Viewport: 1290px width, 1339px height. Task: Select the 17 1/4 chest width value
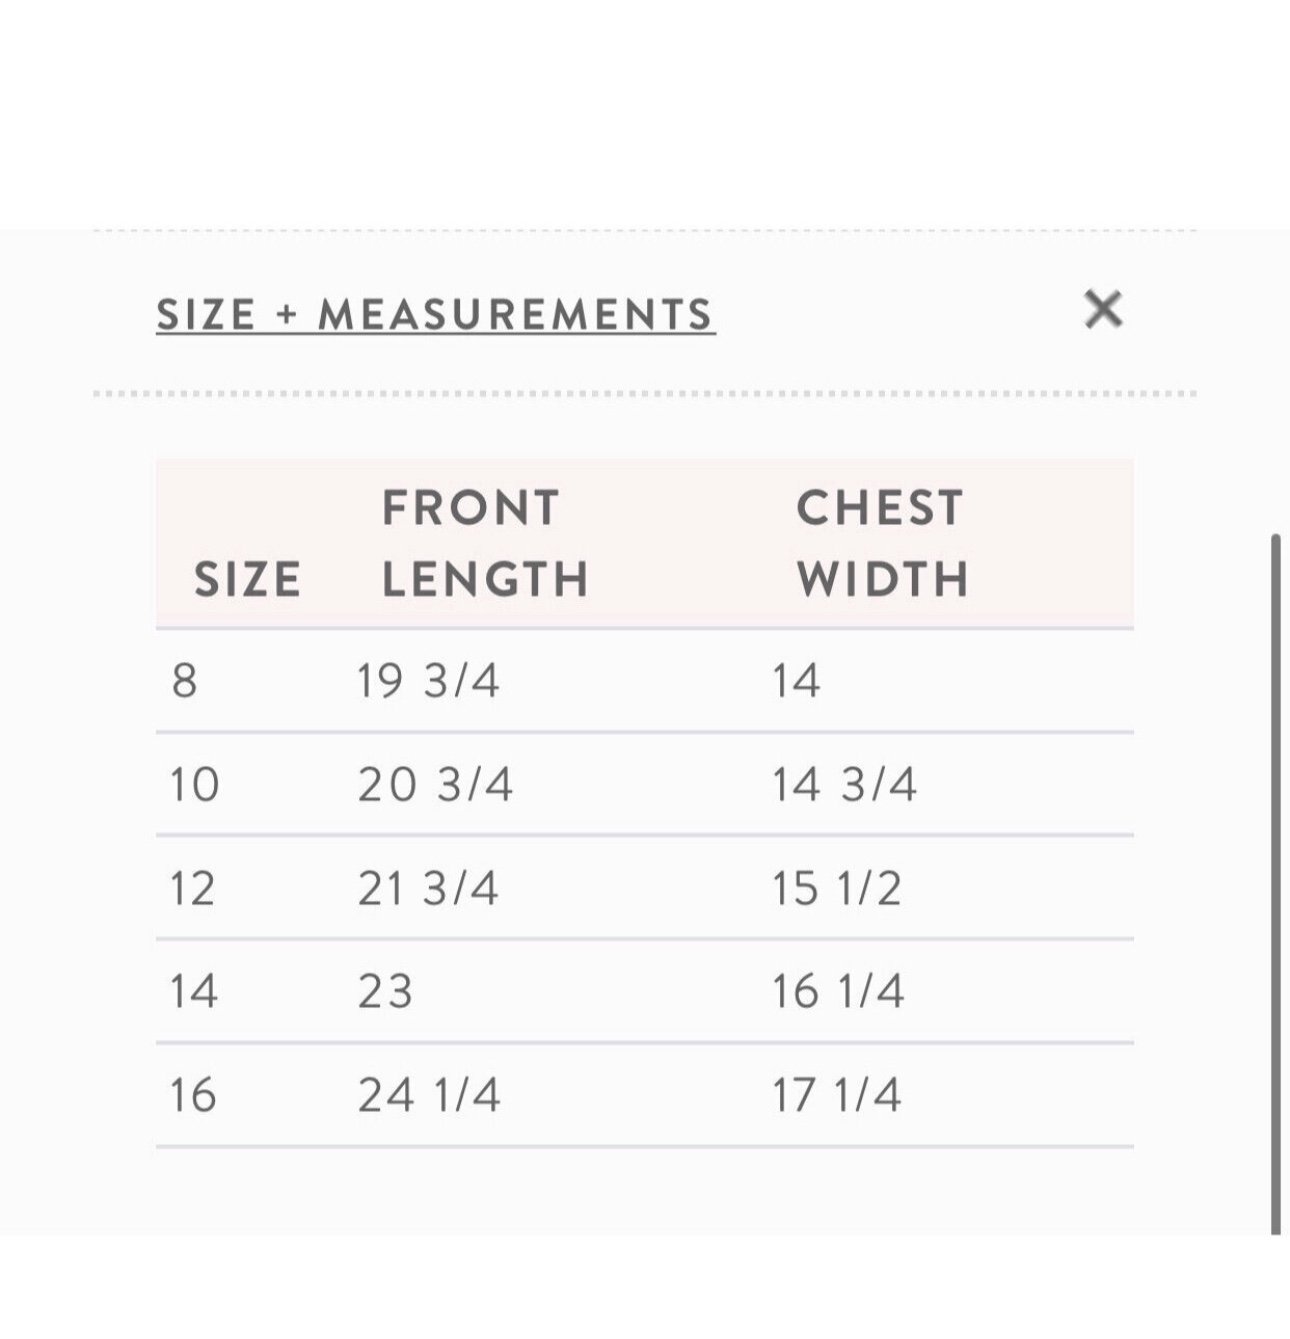(x=837, y=1095)
